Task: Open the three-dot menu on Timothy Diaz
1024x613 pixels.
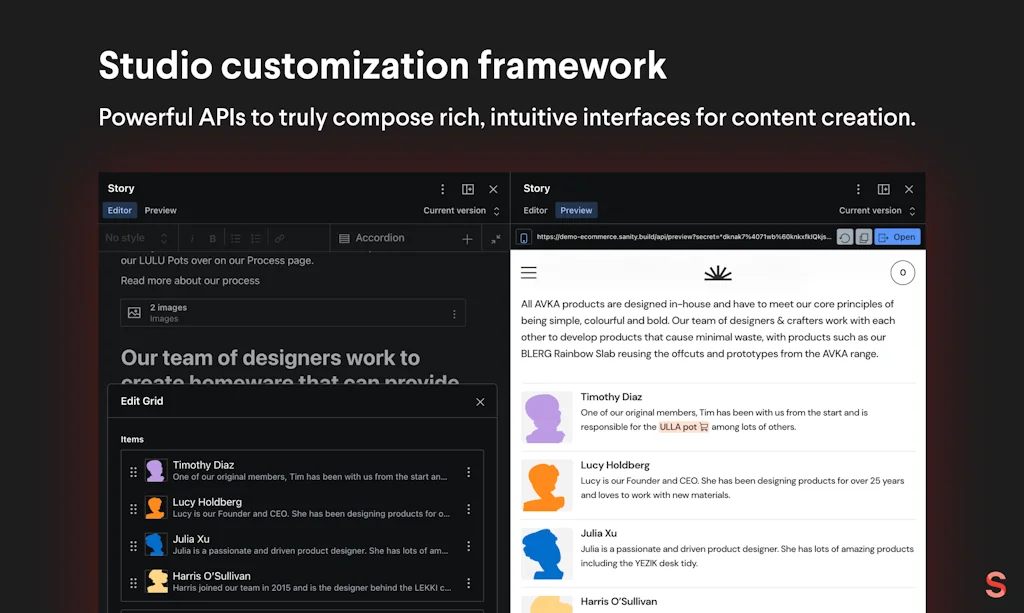Action: pos(469,470)
